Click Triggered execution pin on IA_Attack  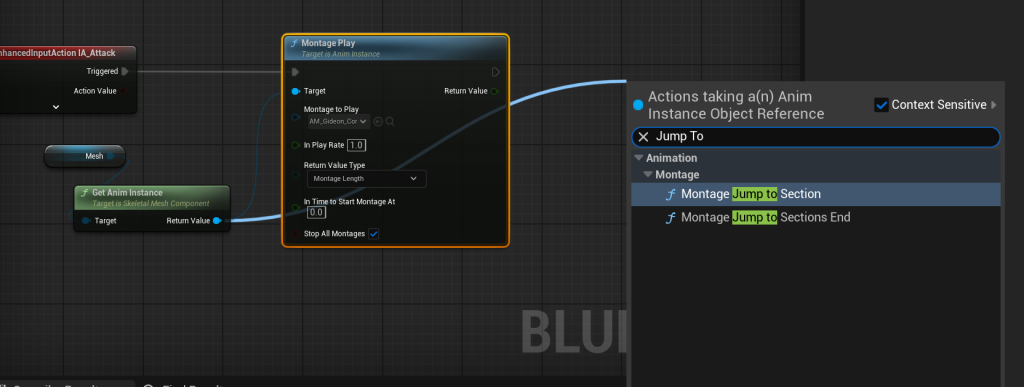125,71
